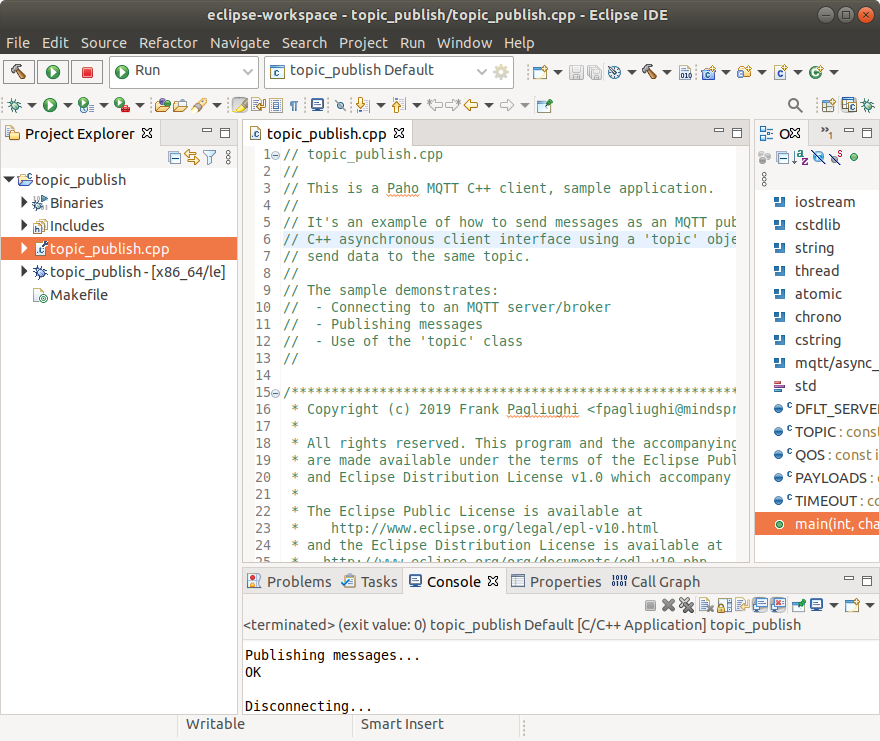Screen dimensions: 880x741
Task: Open the Refactor menu
Action: (168, 43)
